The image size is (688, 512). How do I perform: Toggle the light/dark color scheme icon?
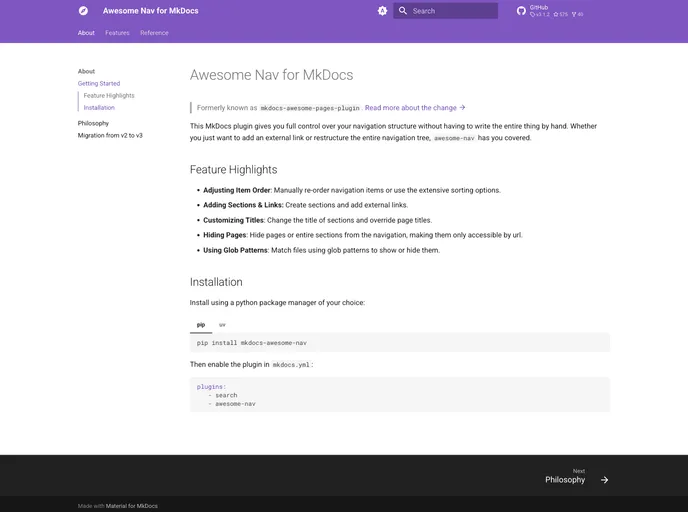[382, 11]
